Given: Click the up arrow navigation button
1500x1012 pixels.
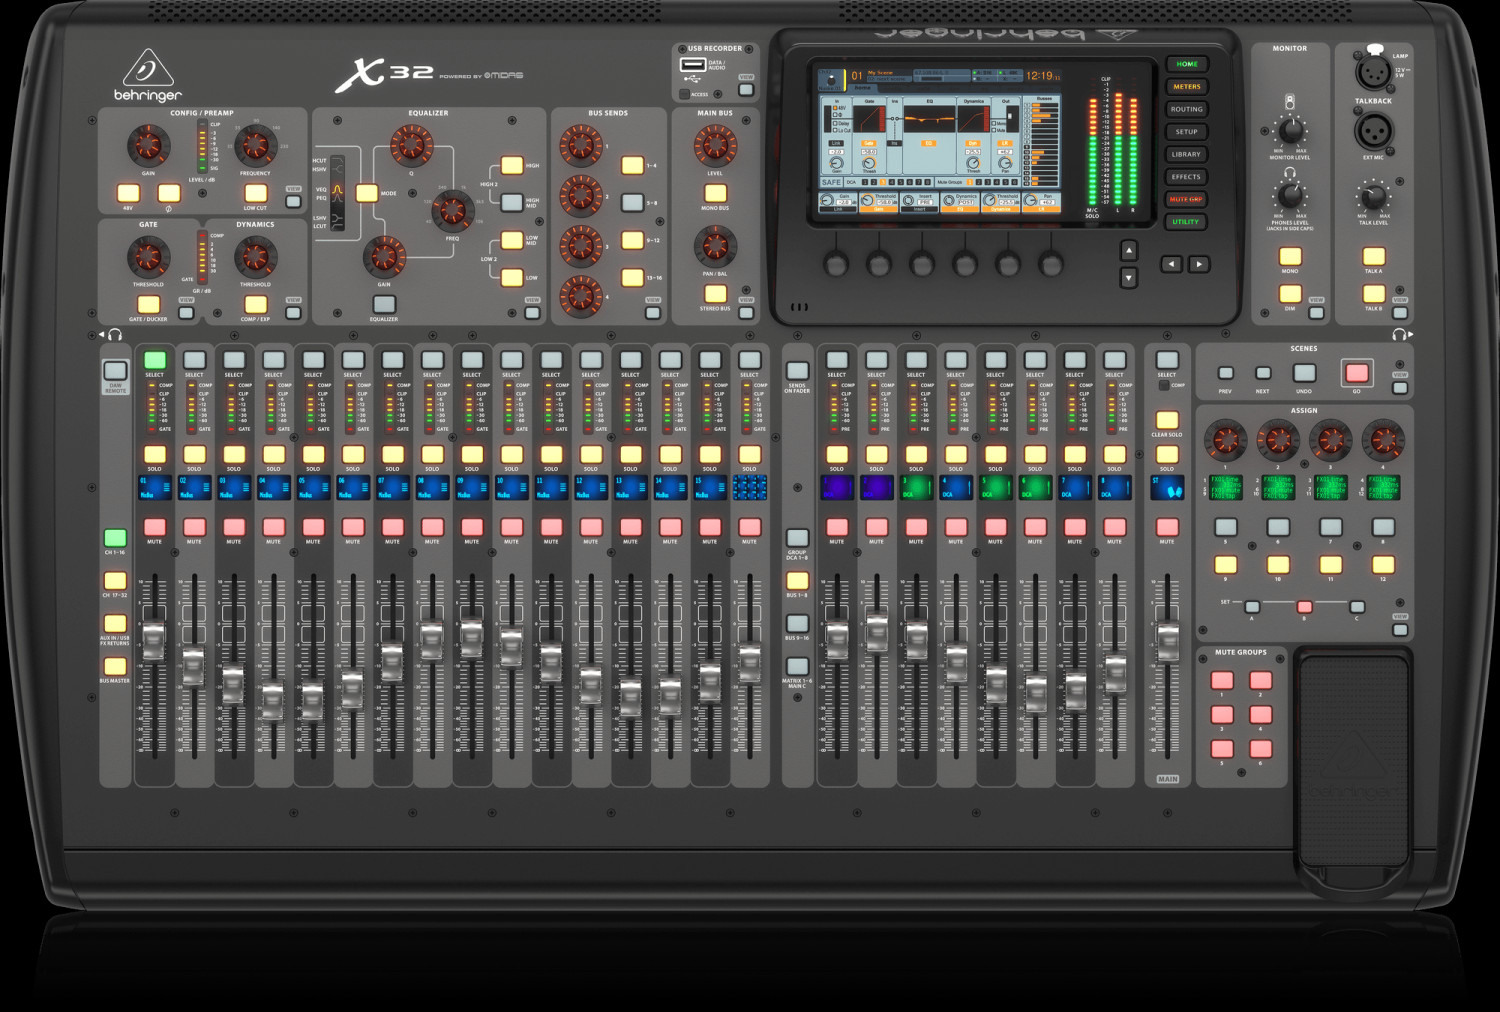Looking at the screenshot, I should [1128, 251].
